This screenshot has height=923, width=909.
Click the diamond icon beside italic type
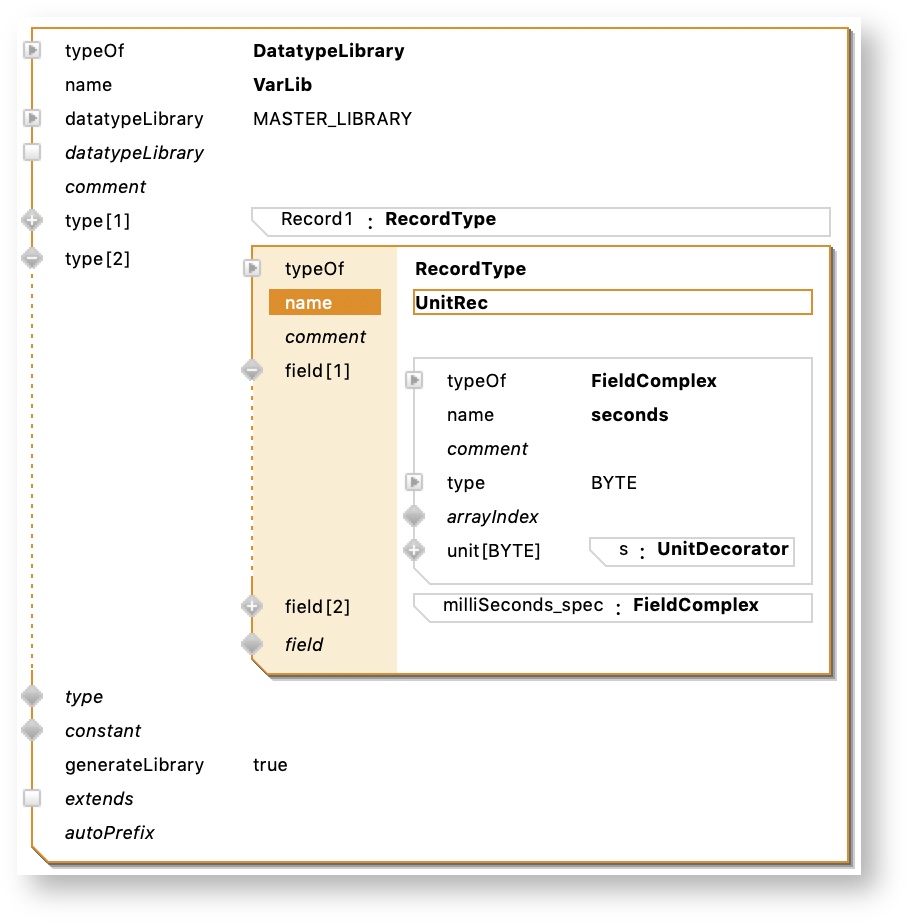tap(32, 697)
